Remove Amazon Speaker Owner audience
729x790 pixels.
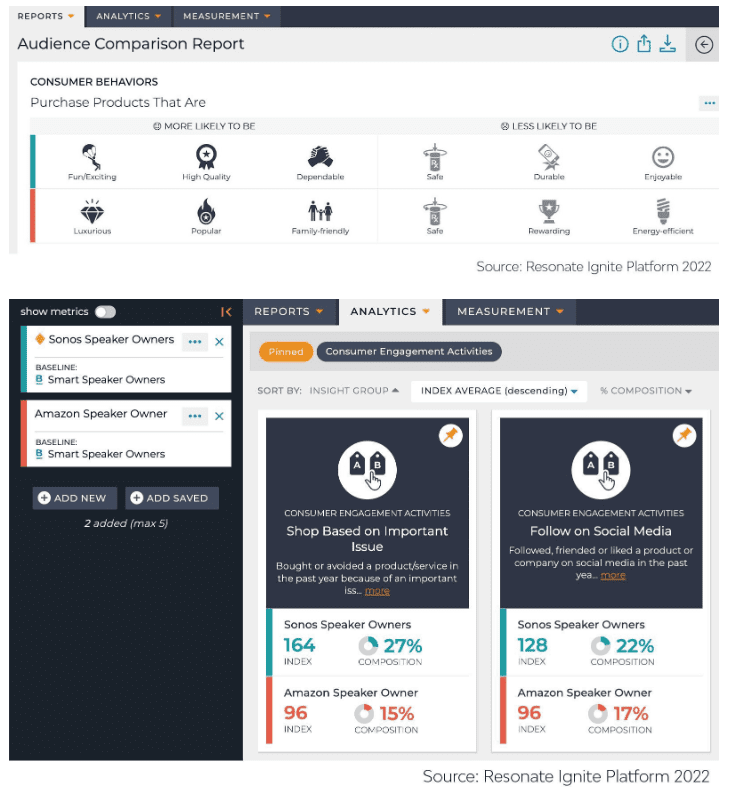tap(219, 416)
